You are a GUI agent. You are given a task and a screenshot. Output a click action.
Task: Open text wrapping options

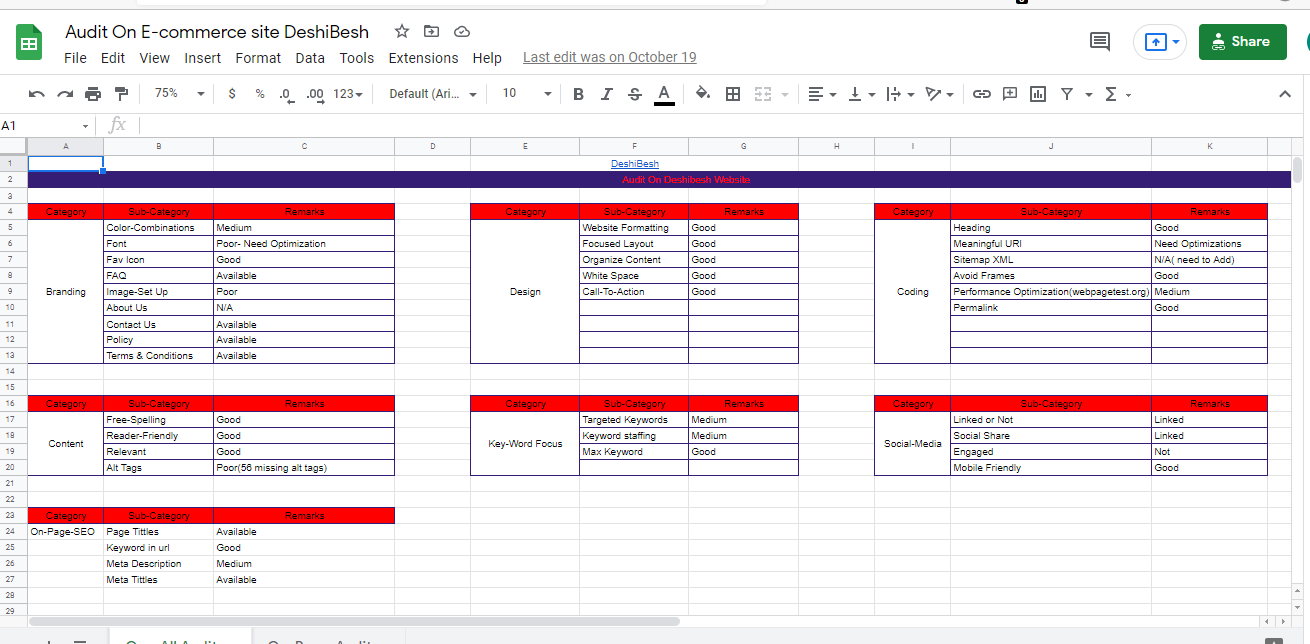[x=900, y=94]
